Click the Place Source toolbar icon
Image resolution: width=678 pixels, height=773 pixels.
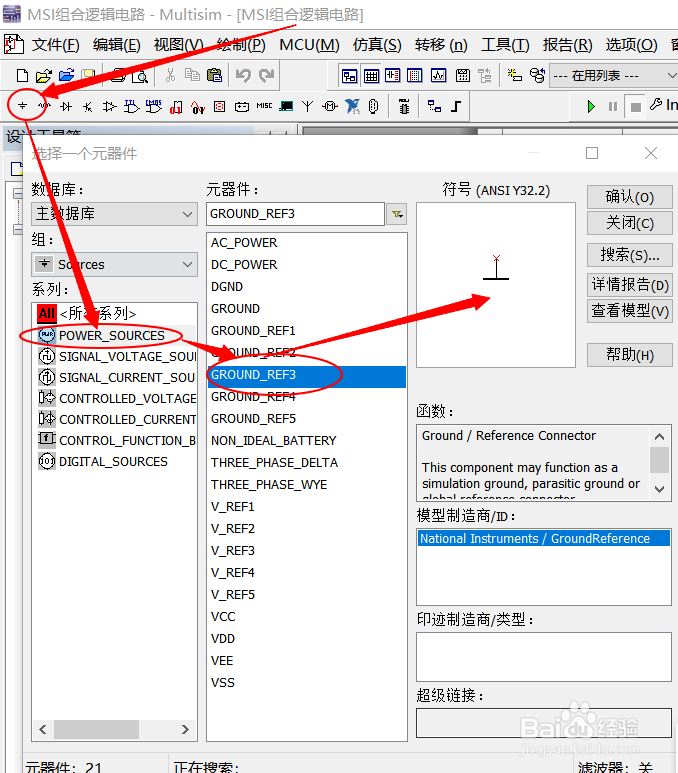pos(23,106)
